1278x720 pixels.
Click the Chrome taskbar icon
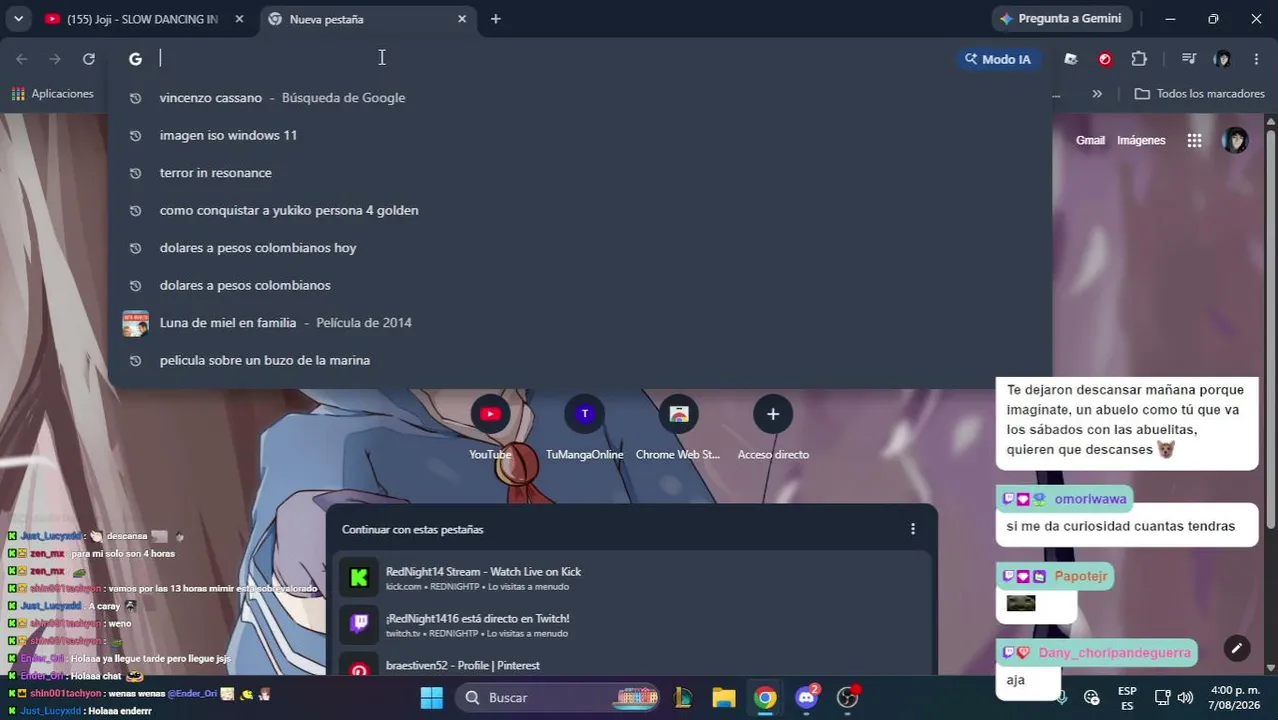765,698
